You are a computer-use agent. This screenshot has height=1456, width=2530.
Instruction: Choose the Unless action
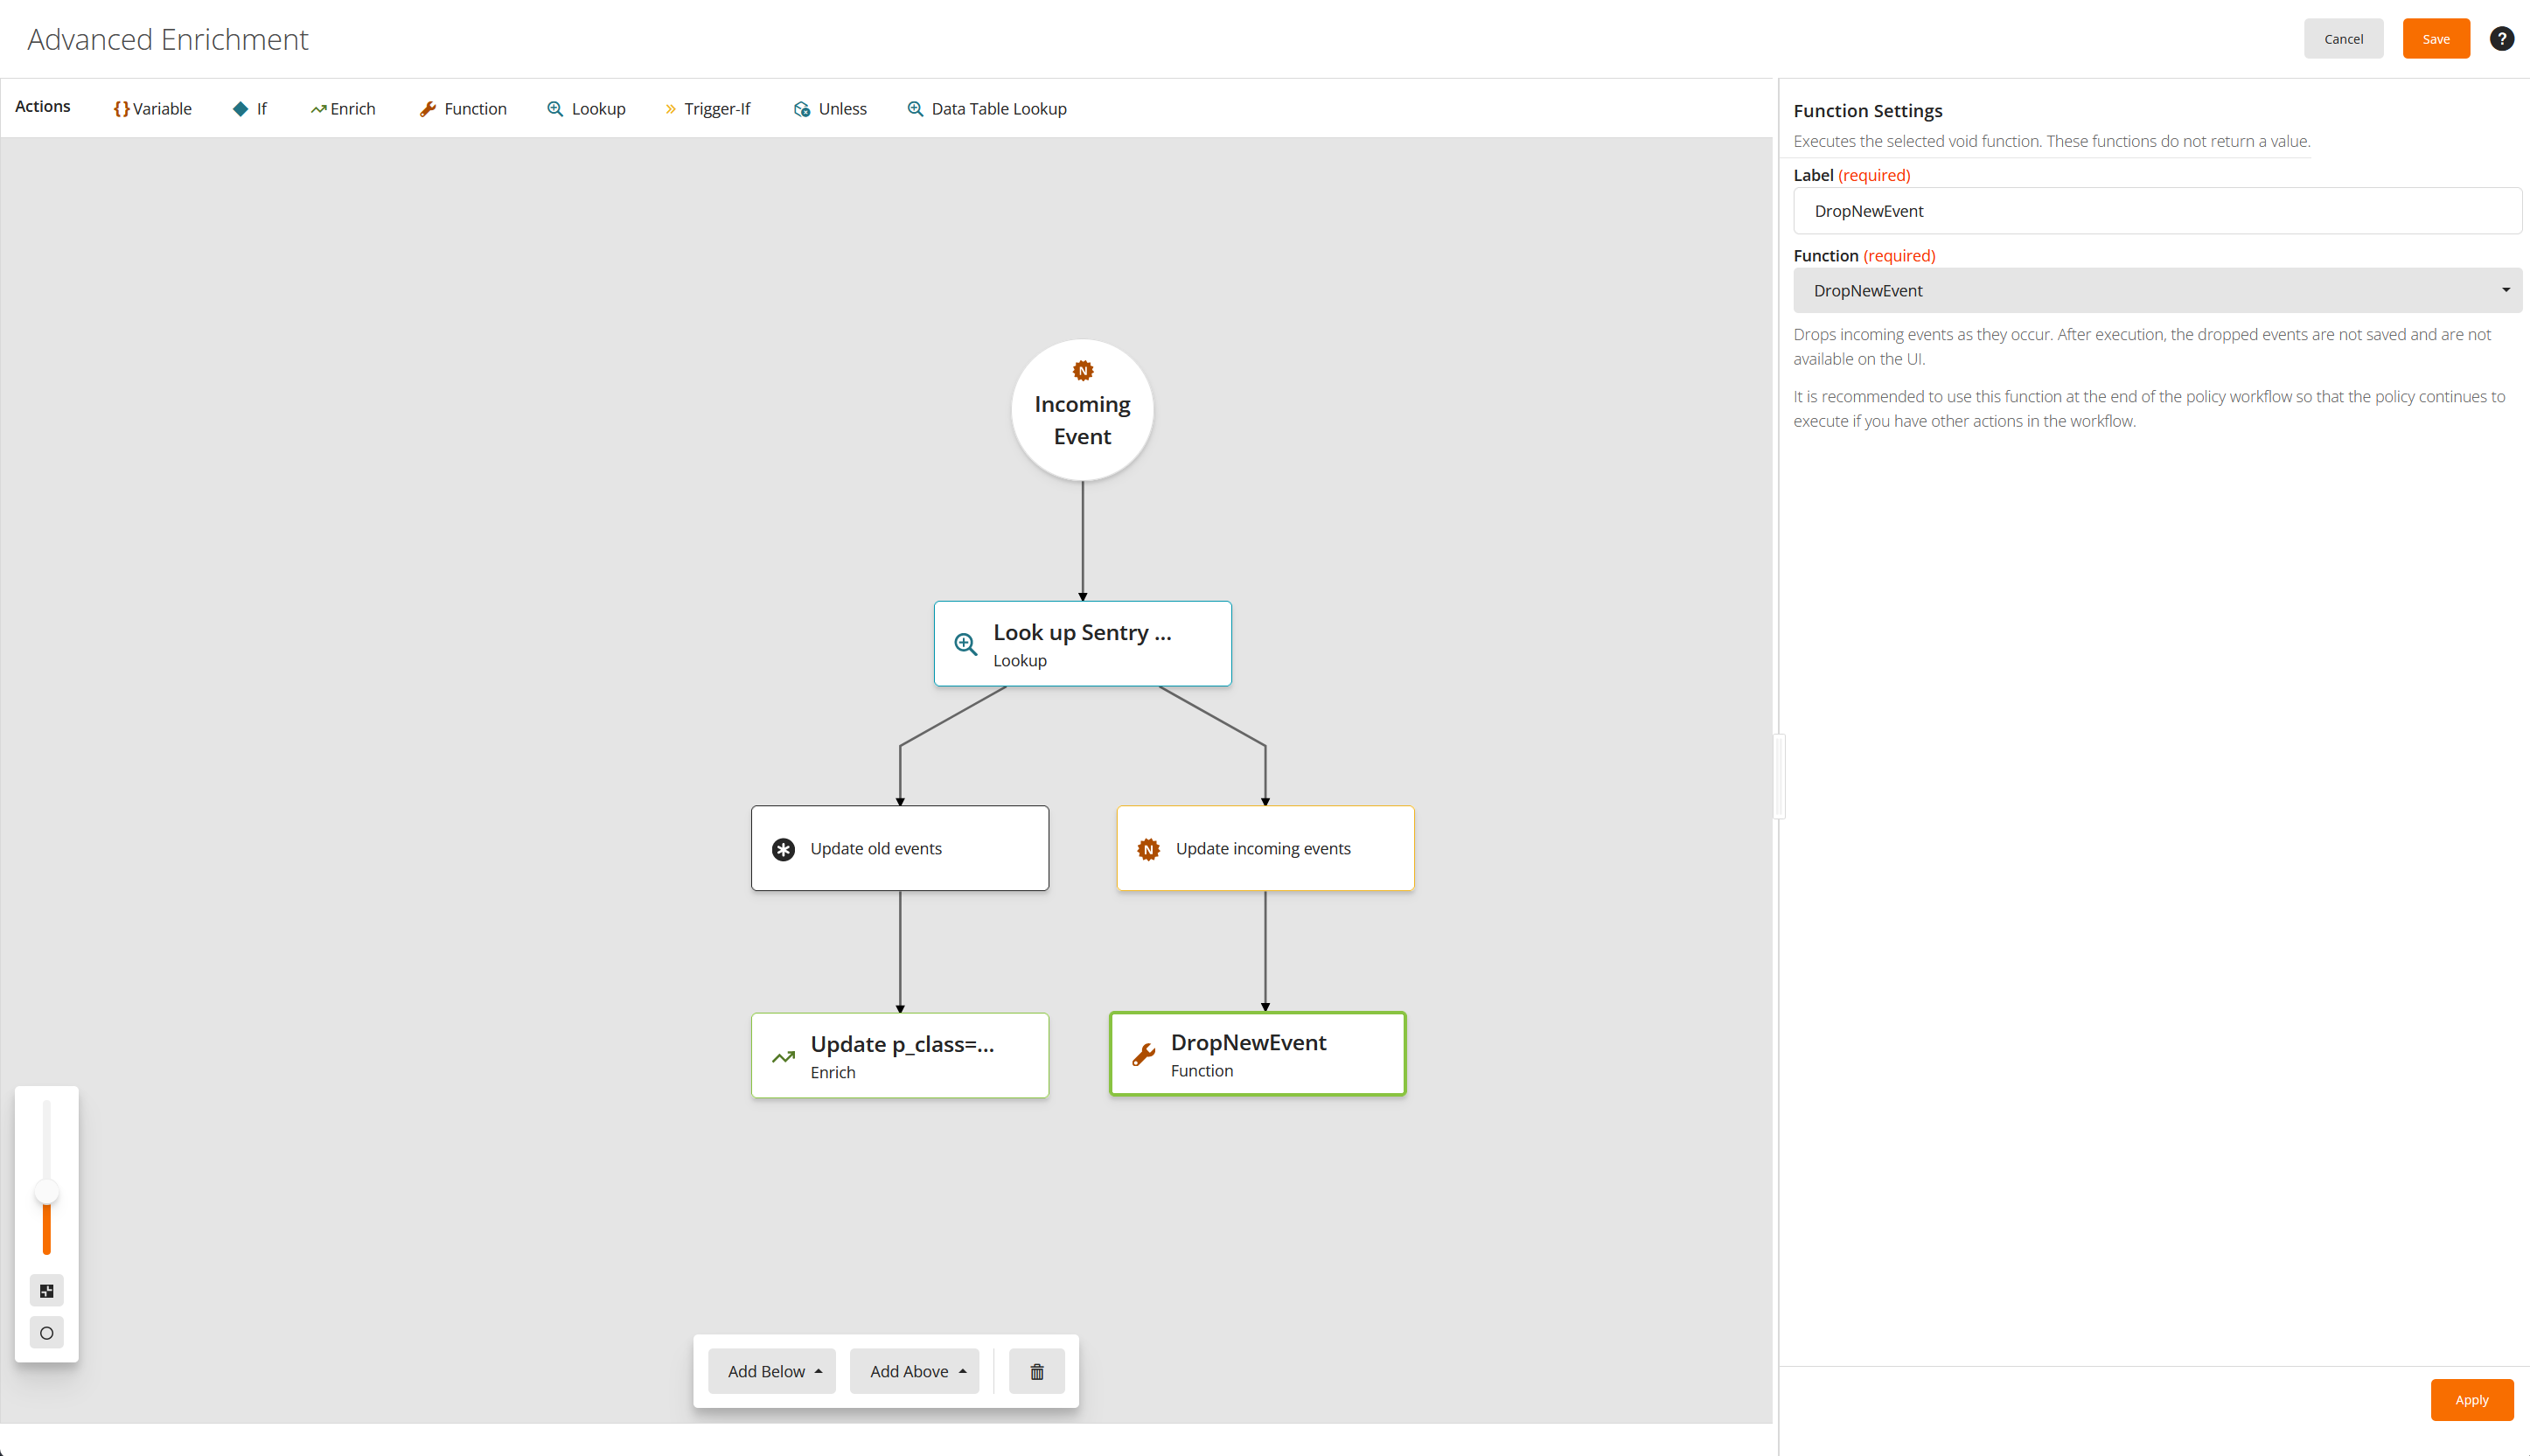coord(830,109)
